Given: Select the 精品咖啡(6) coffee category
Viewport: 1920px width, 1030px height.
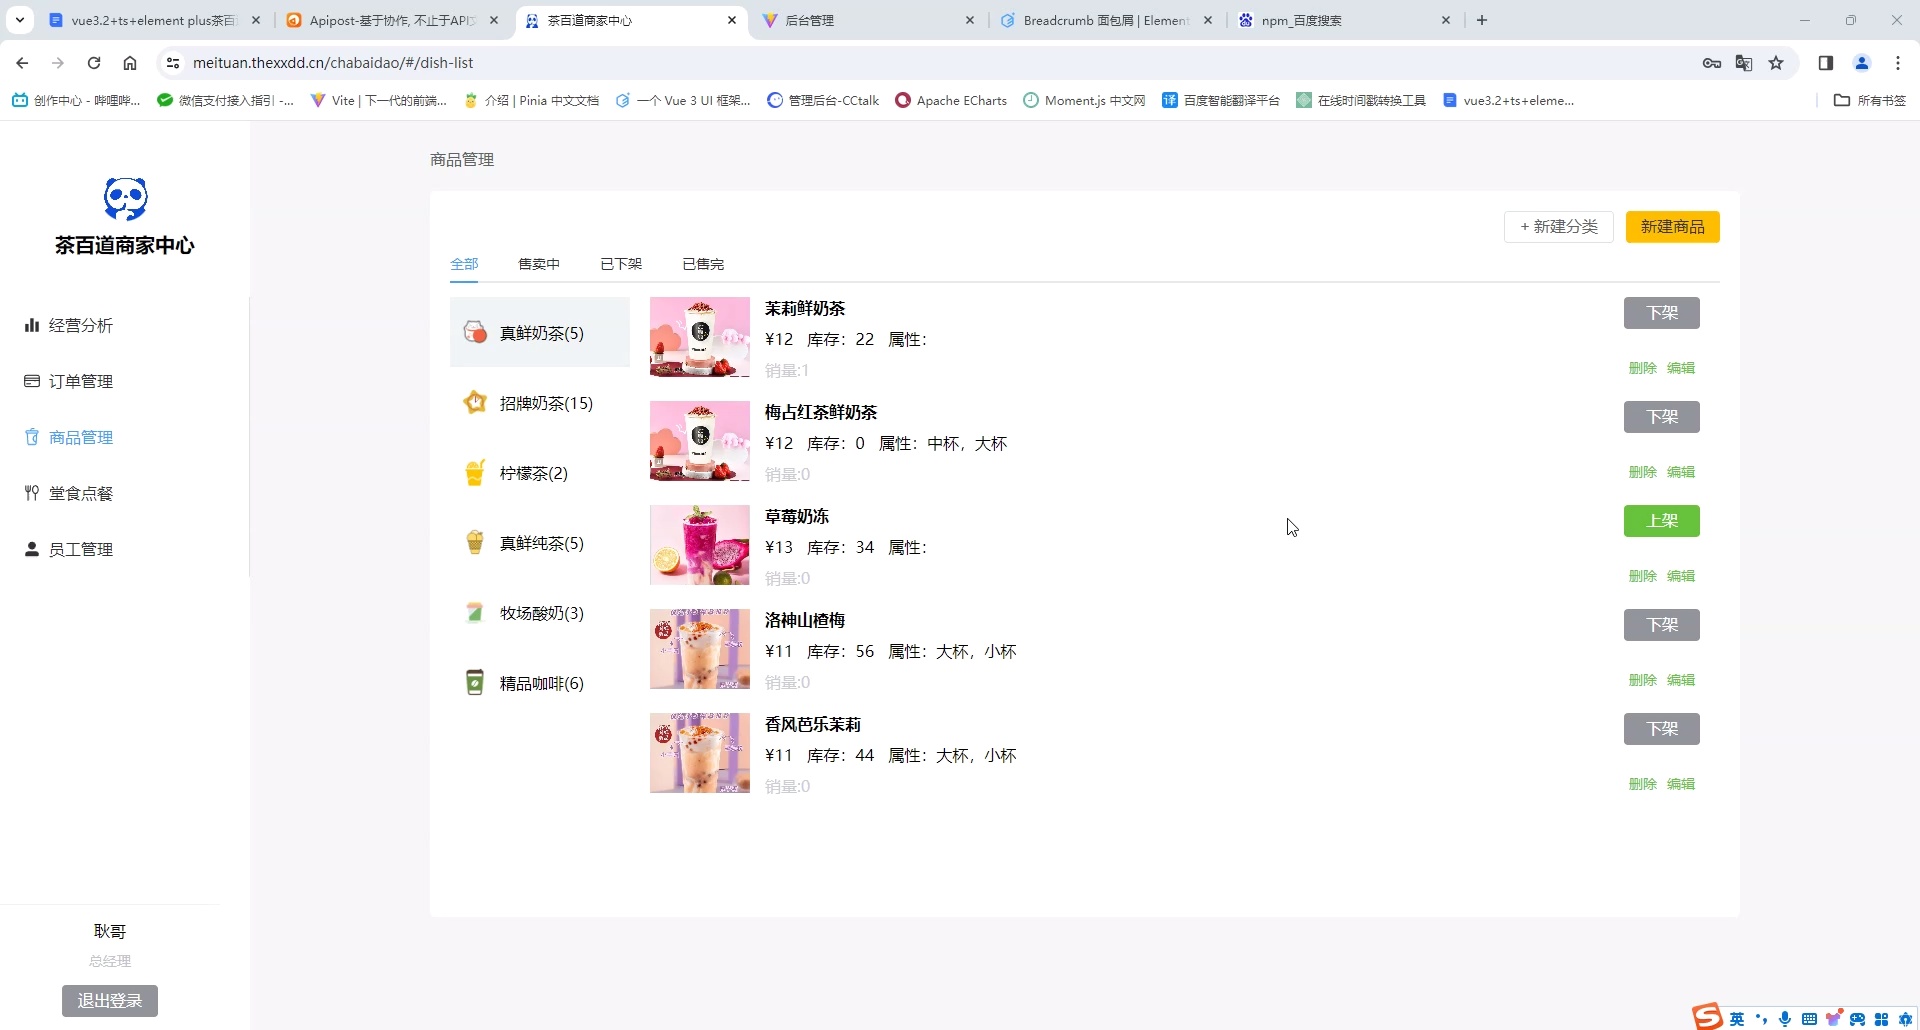Looking at the screenshot, I should click(541, 683).
